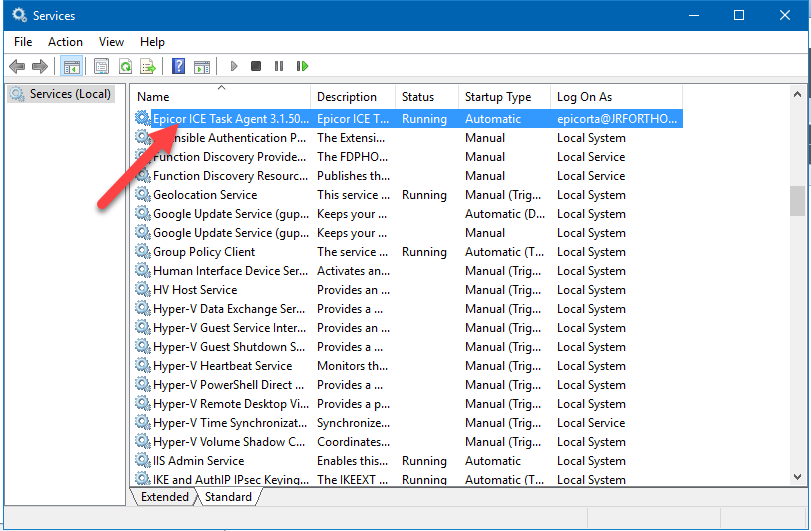
Task: Click the Start Service play icon
Action: (234, 66)
